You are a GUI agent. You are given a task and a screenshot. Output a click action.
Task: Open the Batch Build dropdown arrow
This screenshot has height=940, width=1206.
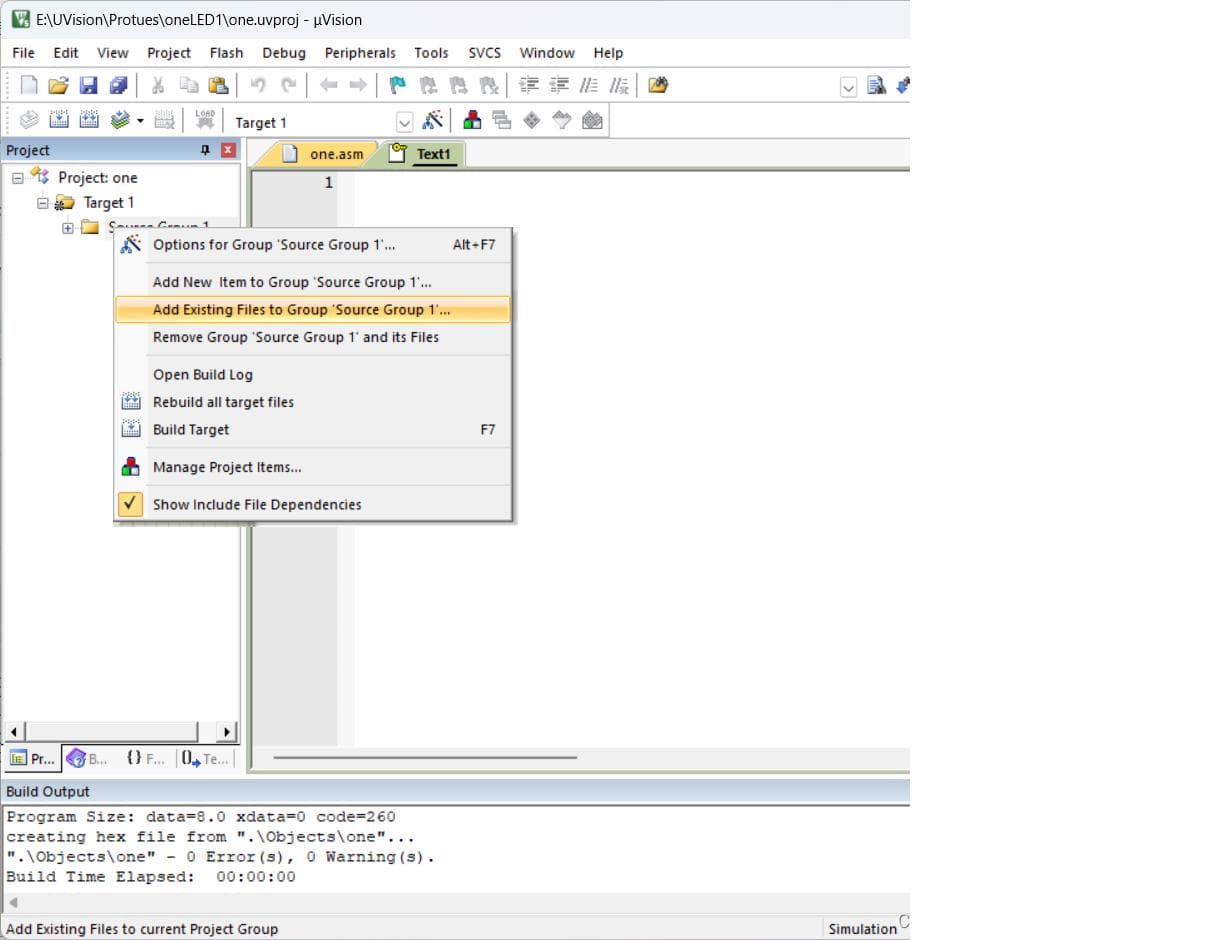point(140,121)
